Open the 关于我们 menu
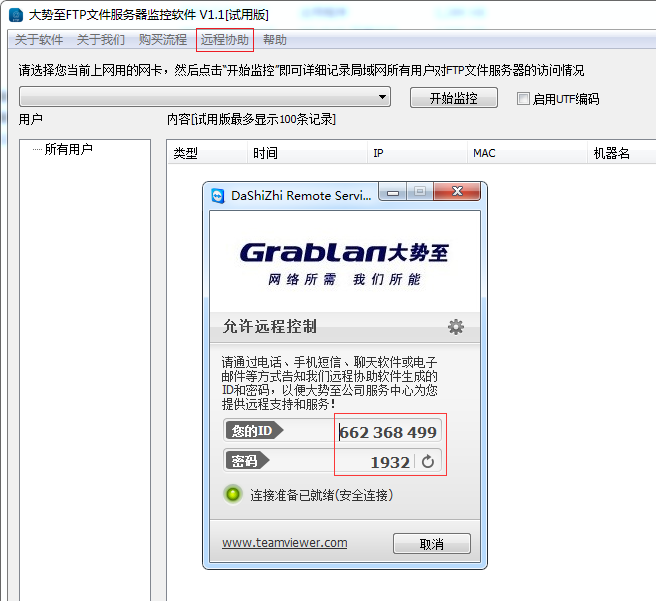656x601 pixels. click(101, 40)
